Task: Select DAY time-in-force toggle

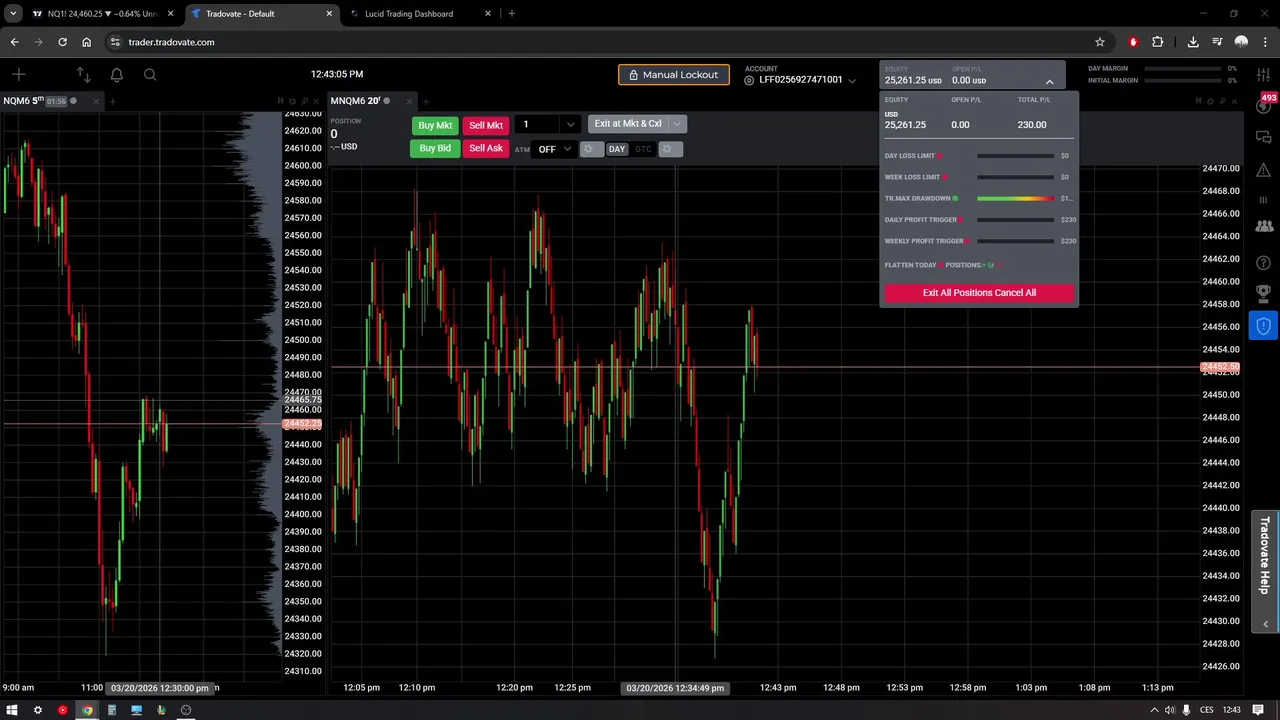Action: point(617,149)
